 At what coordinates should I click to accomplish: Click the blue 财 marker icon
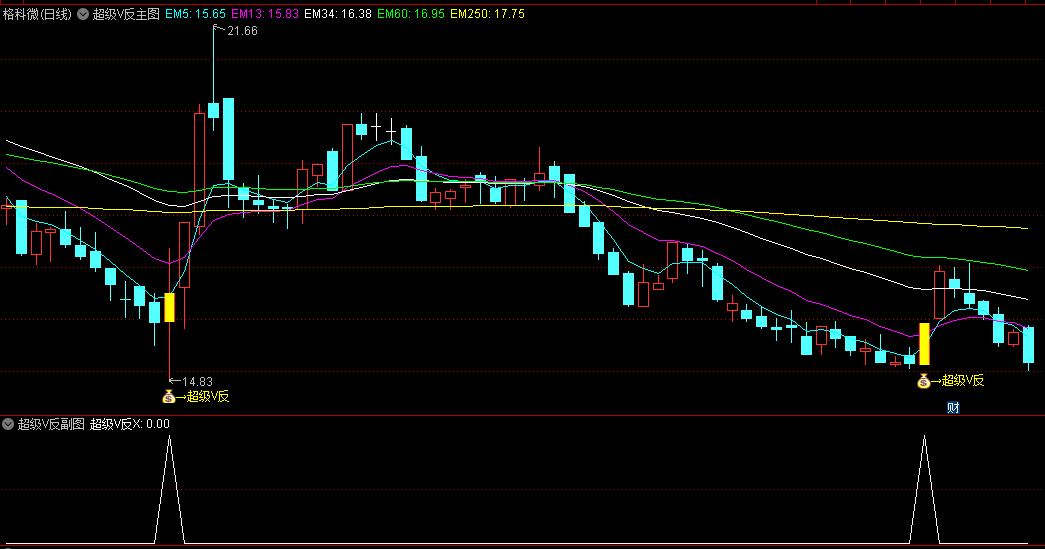coord(953,408)
